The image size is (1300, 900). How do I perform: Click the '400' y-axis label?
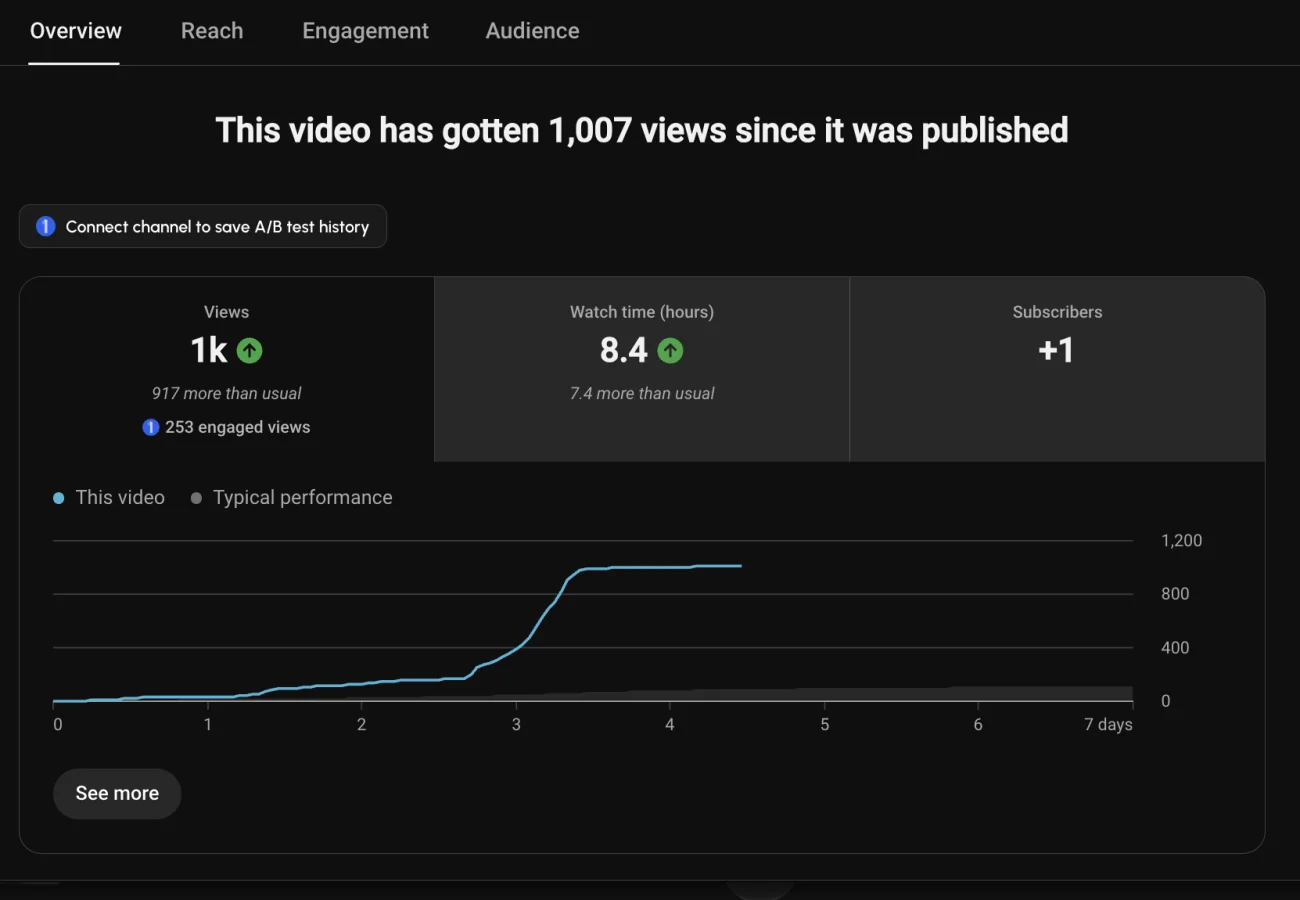1175,648
